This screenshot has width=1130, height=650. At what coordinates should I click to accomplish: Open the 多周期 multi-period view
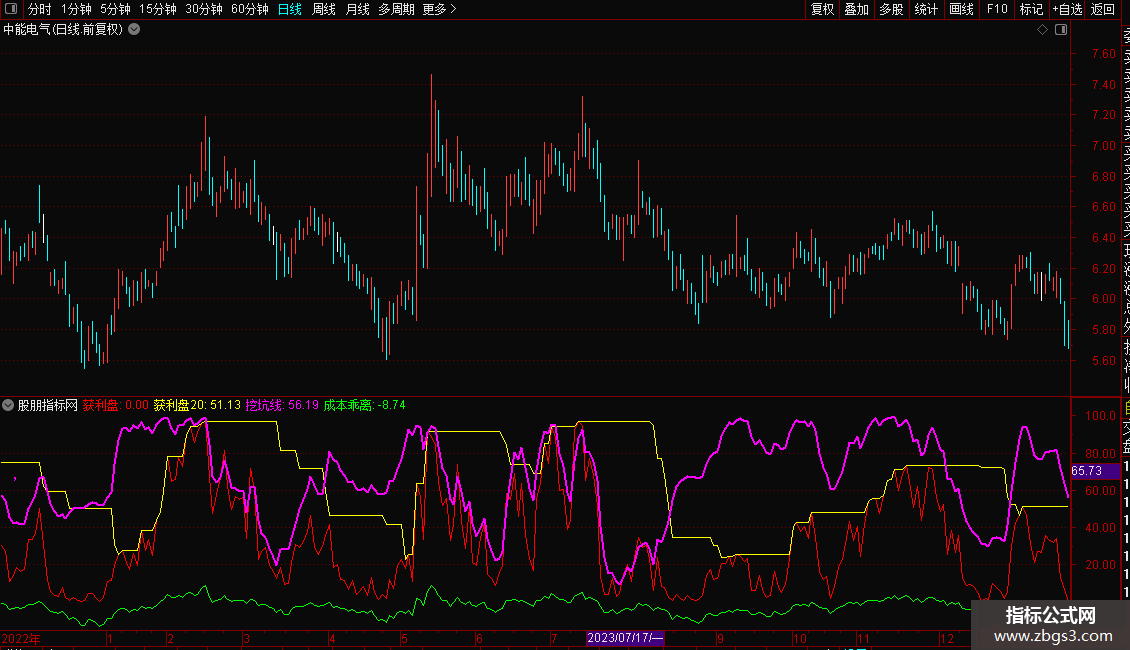pyautogui.click(x=396, y=9)
